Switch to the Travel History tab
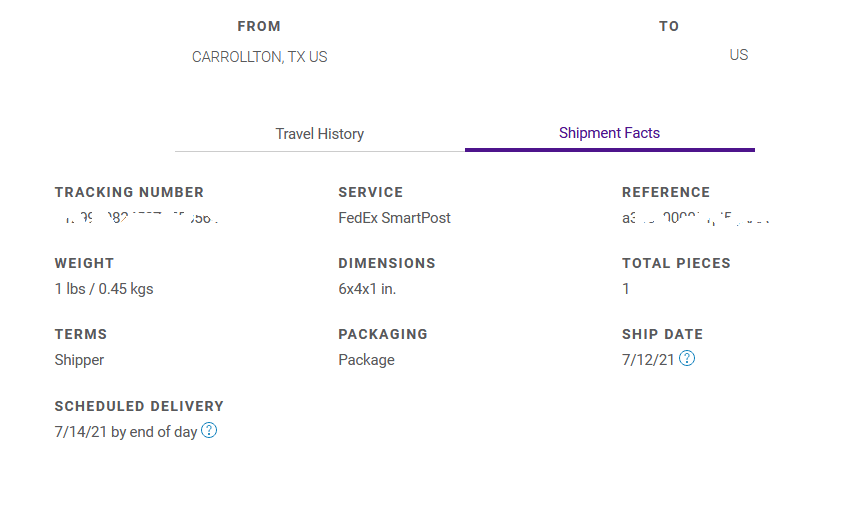 pos(320,134)
